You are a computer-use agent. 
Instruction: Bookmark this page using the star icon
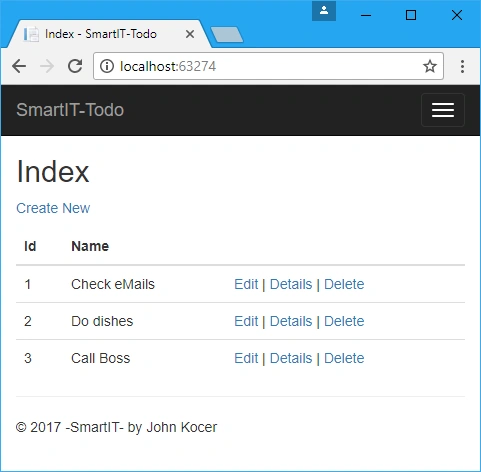click(x=430, y=66)
